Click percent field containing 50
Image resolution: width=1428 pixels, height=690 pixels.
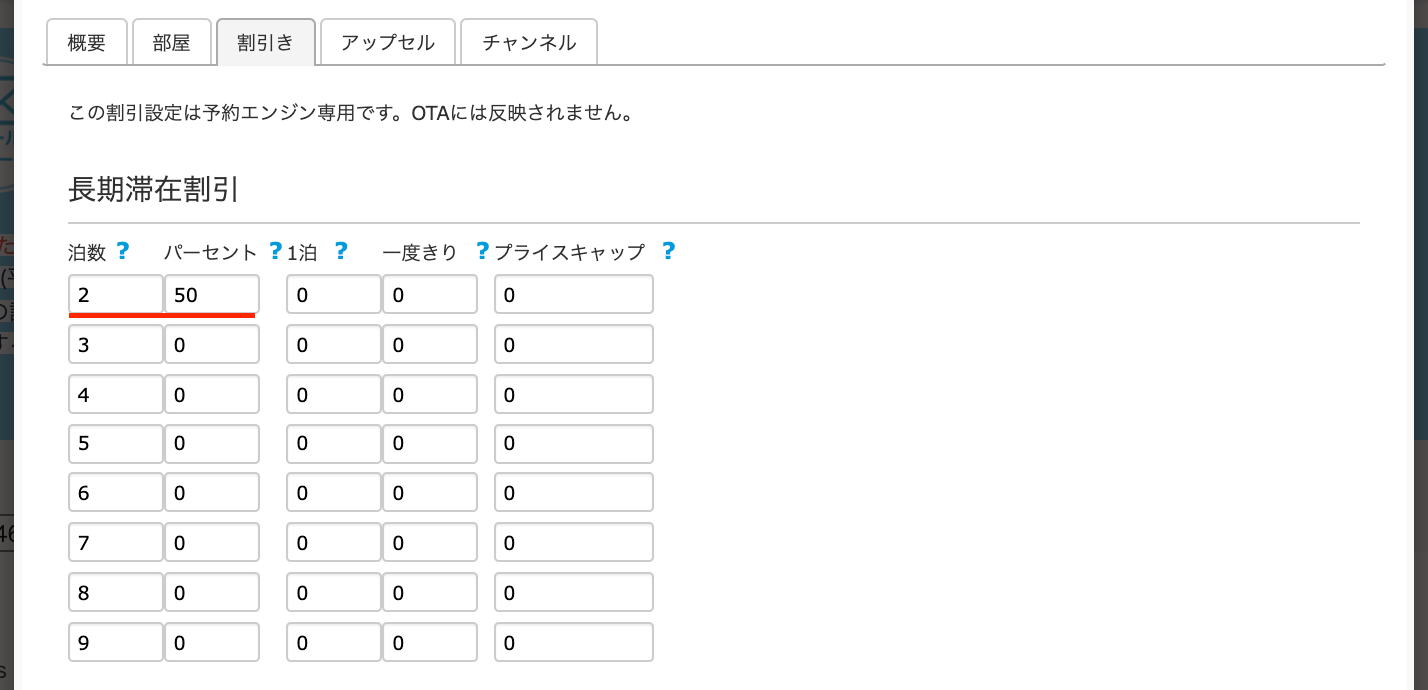[x=212, y=295]
